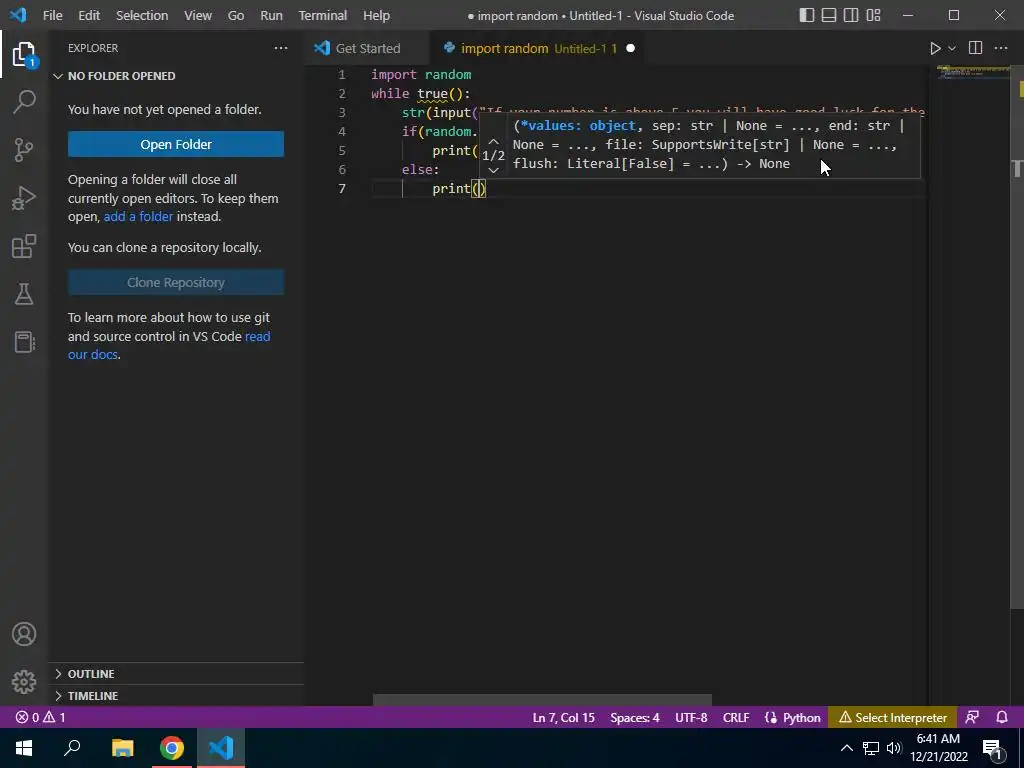Image resolution: width=1024 pixels, height=768 pixels.
Task: Click Ln 7, Col 15 position indicator
Action: [x=564, y=717]
